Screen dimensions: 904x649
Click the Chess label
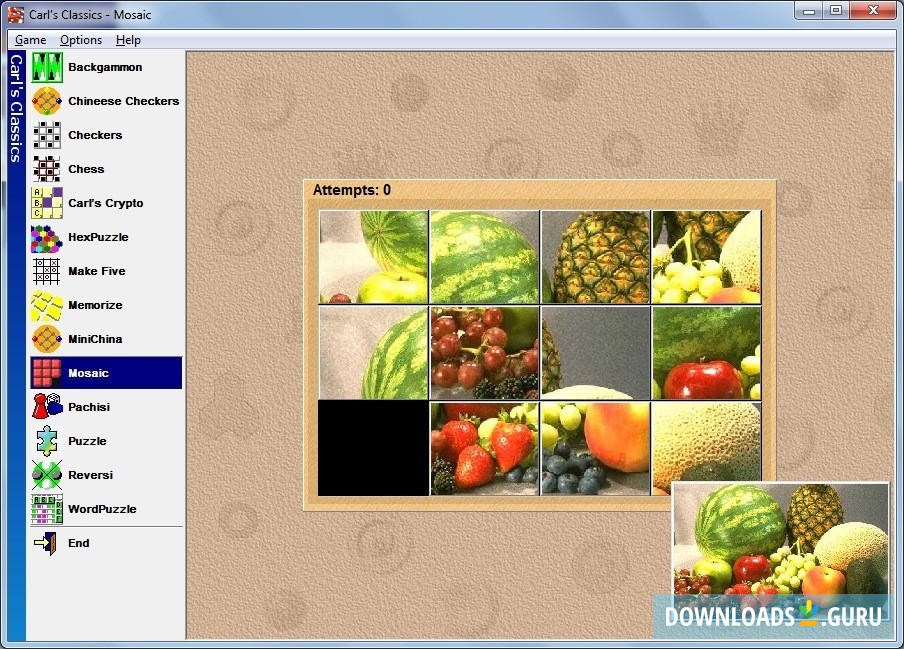pyautogui.click(x=86, y=169)
